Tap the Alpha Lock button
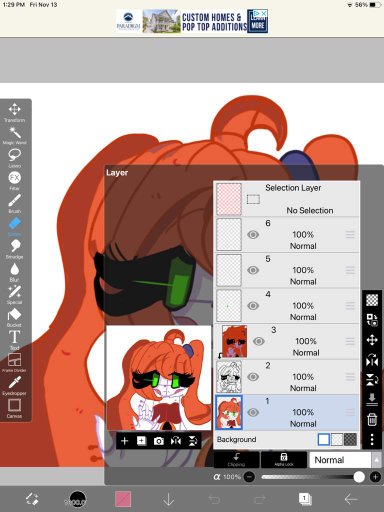 [284, 460]
